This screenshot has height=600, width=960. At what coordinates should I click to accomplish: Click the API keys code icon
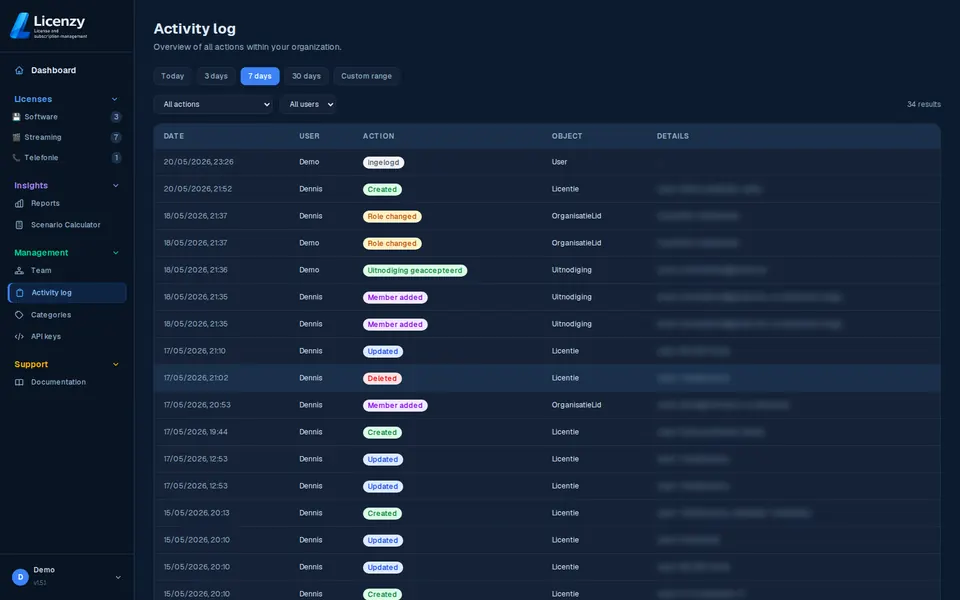[x=19, y=337]
